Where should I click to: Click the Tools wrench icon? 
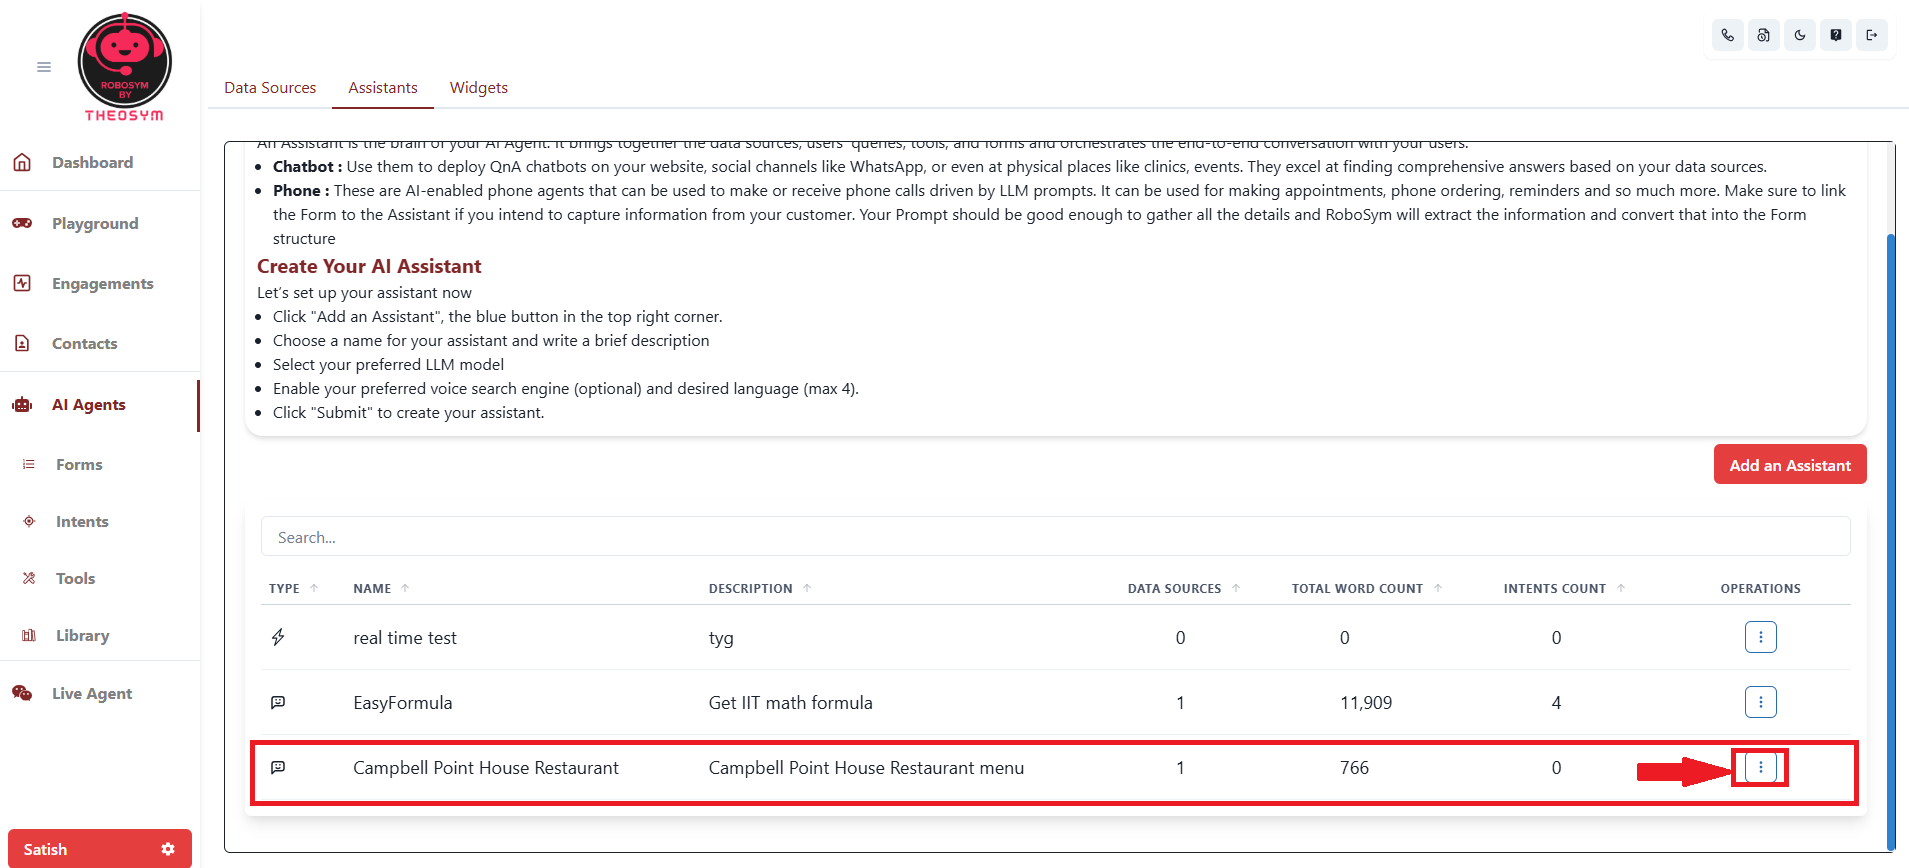29,578
